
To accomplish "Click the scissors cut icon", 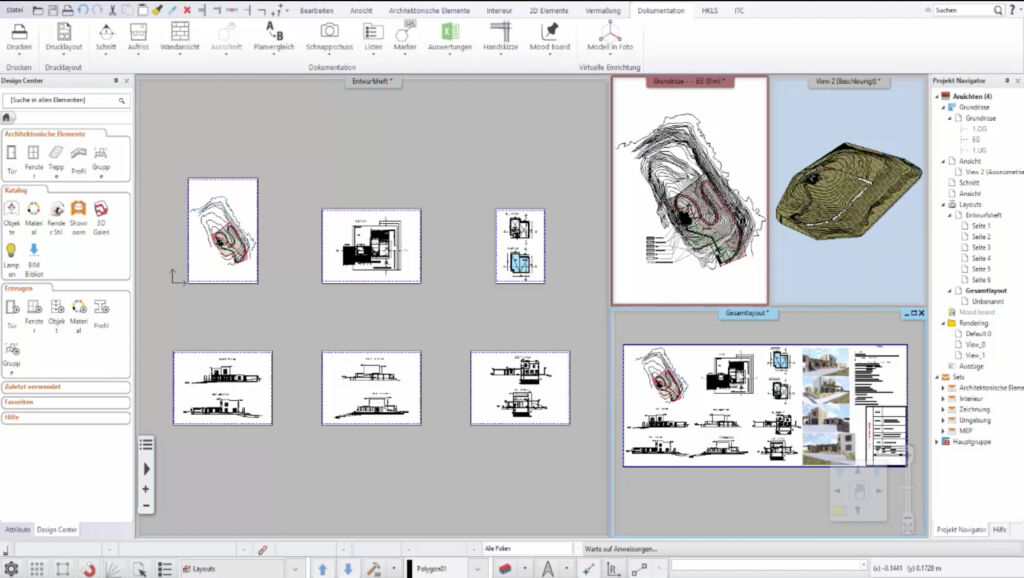I will pos(112,10).
